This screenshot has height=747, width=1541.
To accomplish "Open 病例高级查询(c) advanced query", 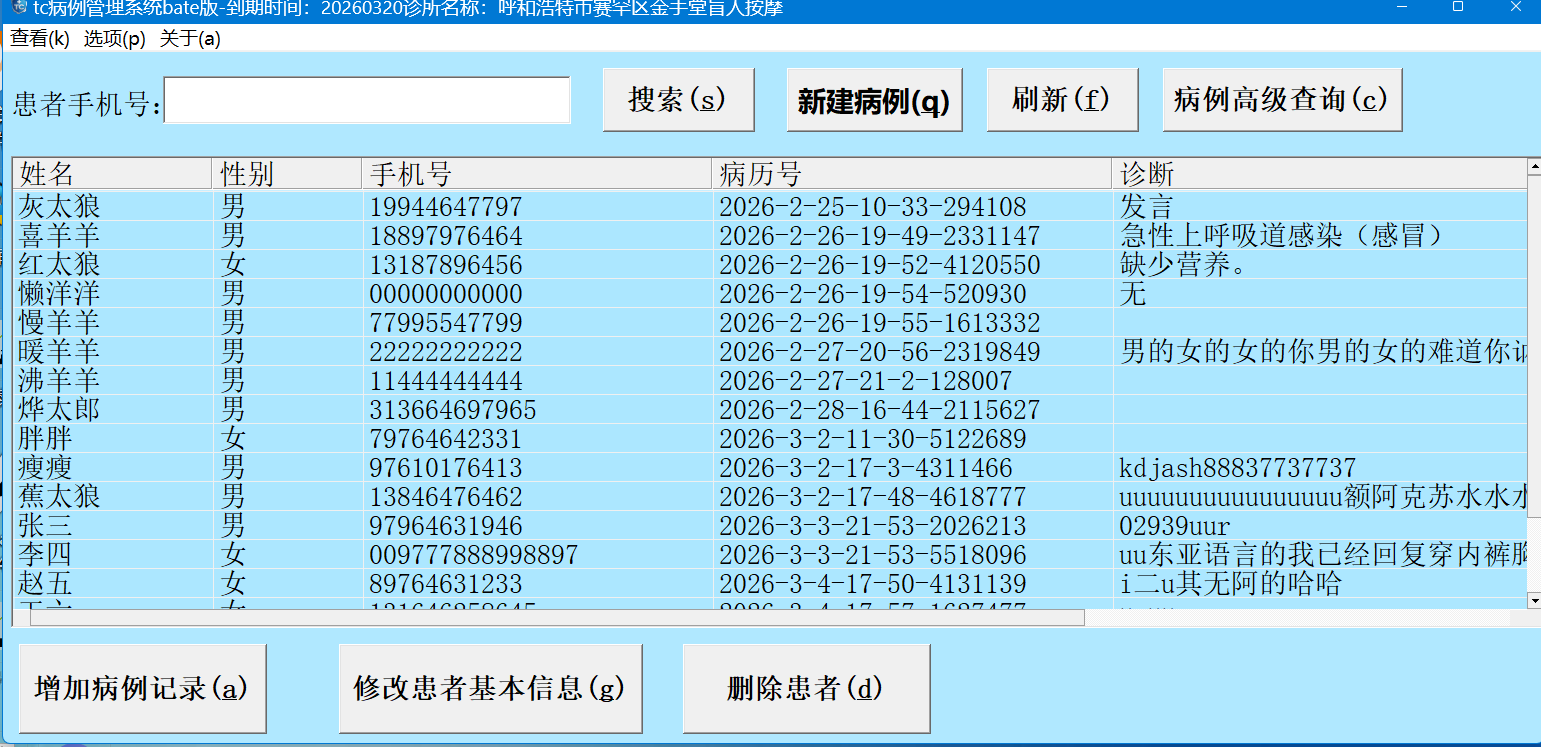I will 1282,99.
